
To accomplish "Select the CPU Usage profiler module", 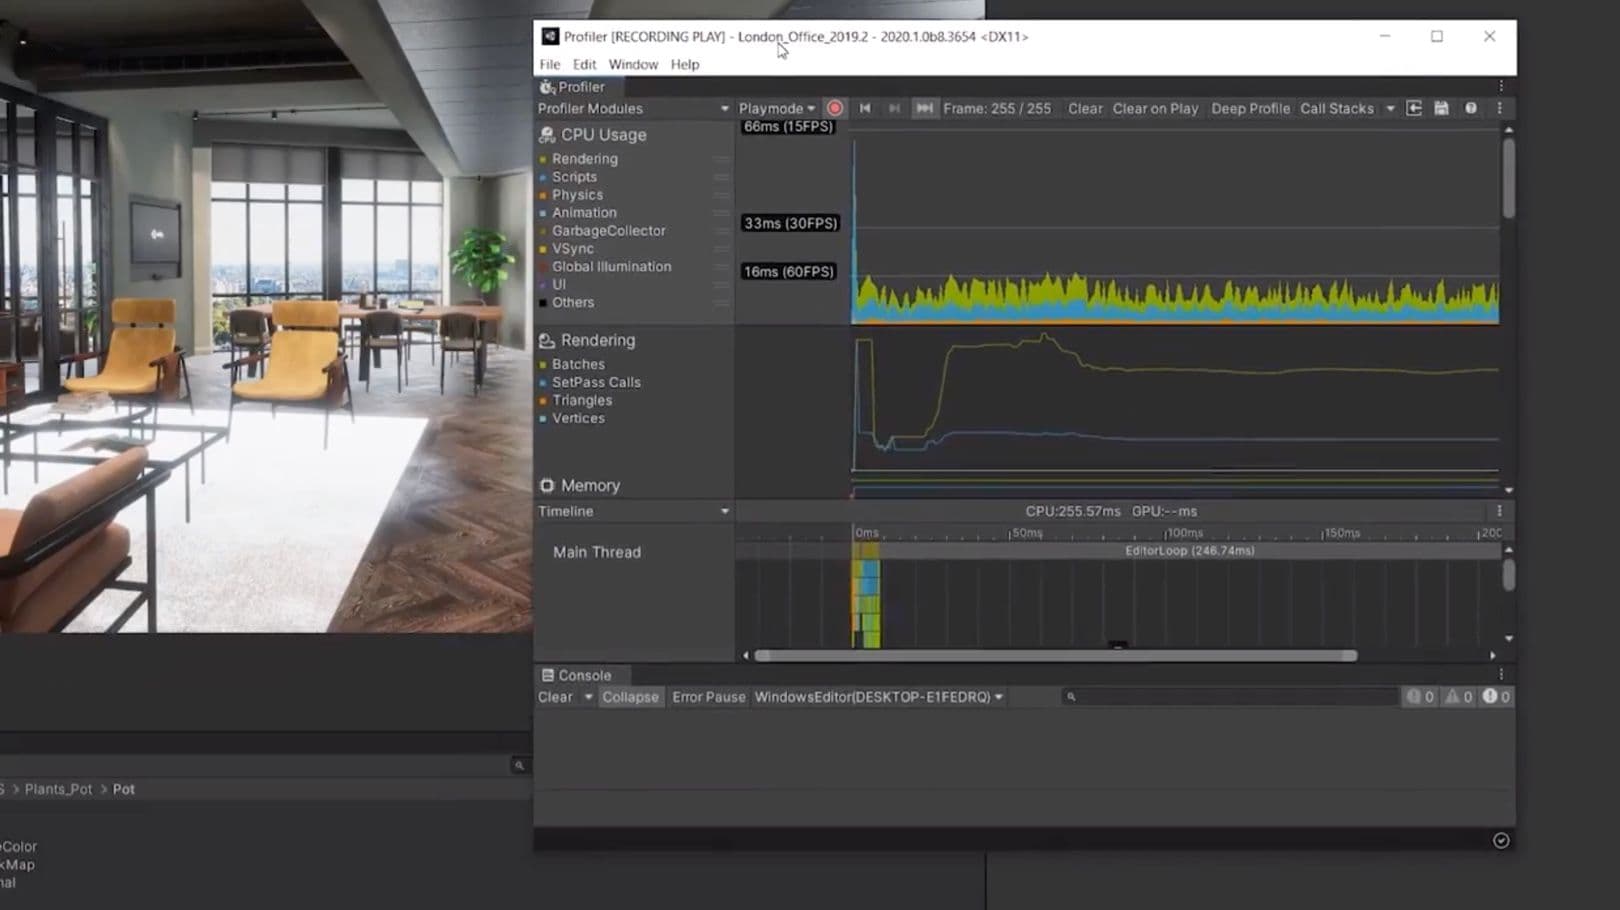I will click(x=598, y=134).
